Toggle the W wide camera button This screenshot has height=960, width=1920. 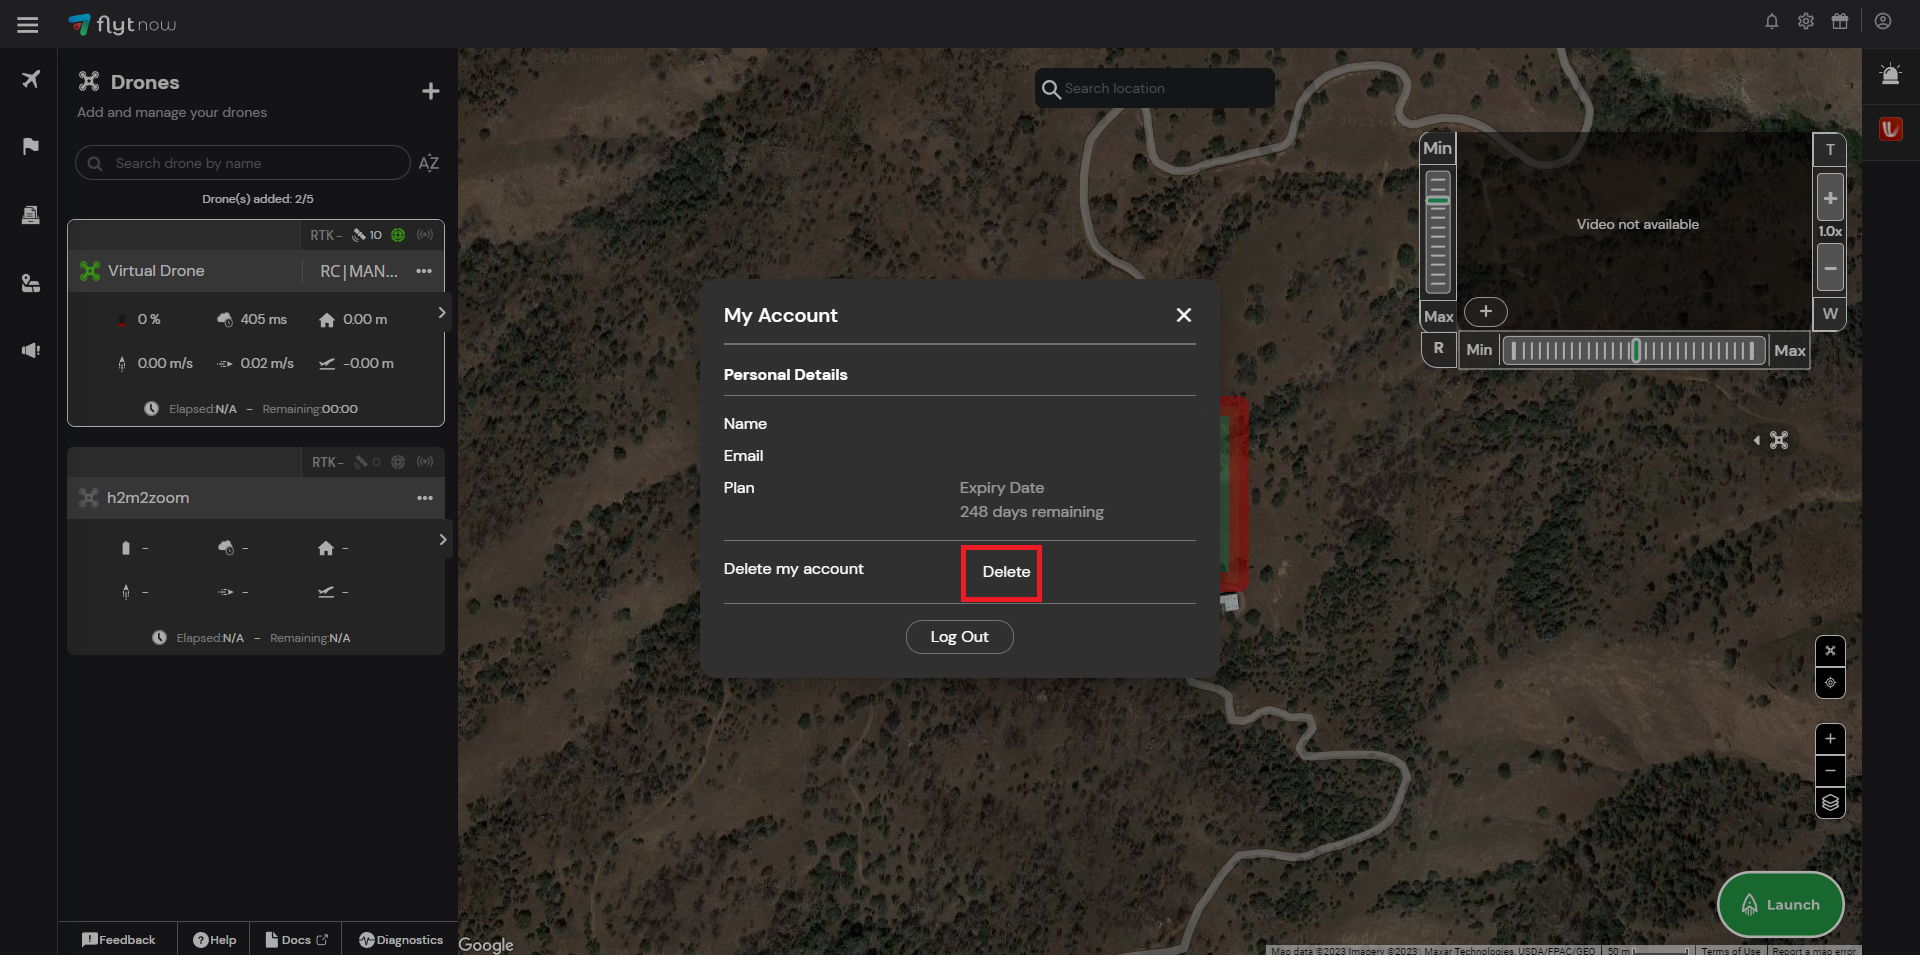[1829, 314]
